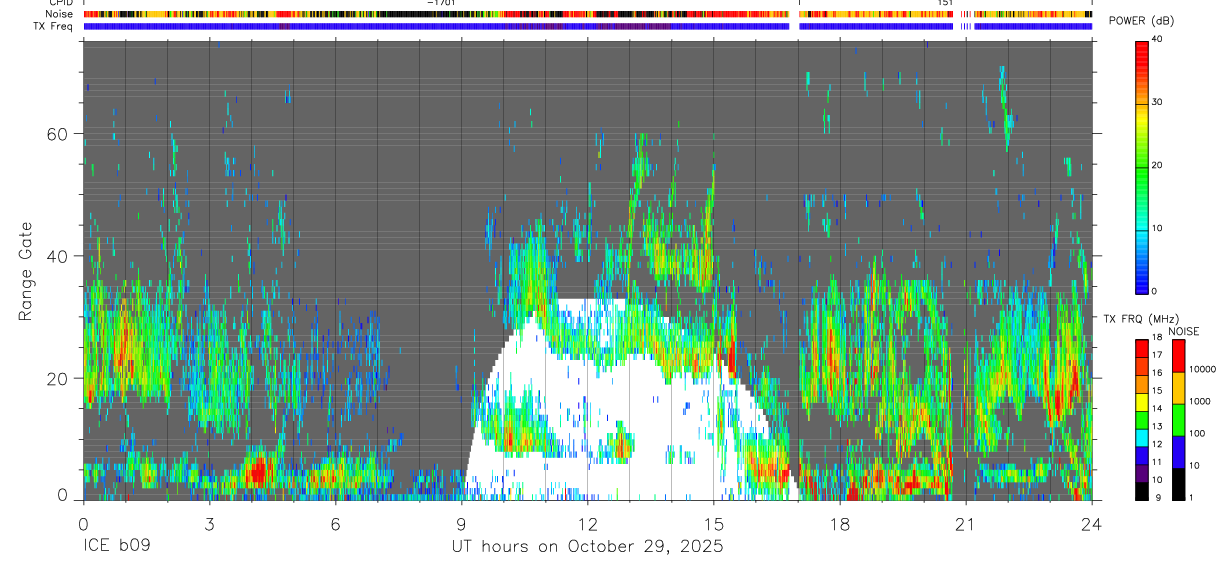Click the TX FRQ (MHz) legend title
The width and height of the screenshot is (1228, 567).
[x=1139, y=319]
